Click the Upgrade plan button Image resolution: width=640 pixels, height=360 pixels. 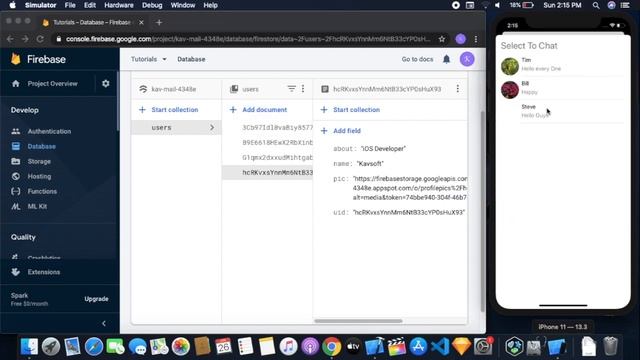(x=96, y=299)
